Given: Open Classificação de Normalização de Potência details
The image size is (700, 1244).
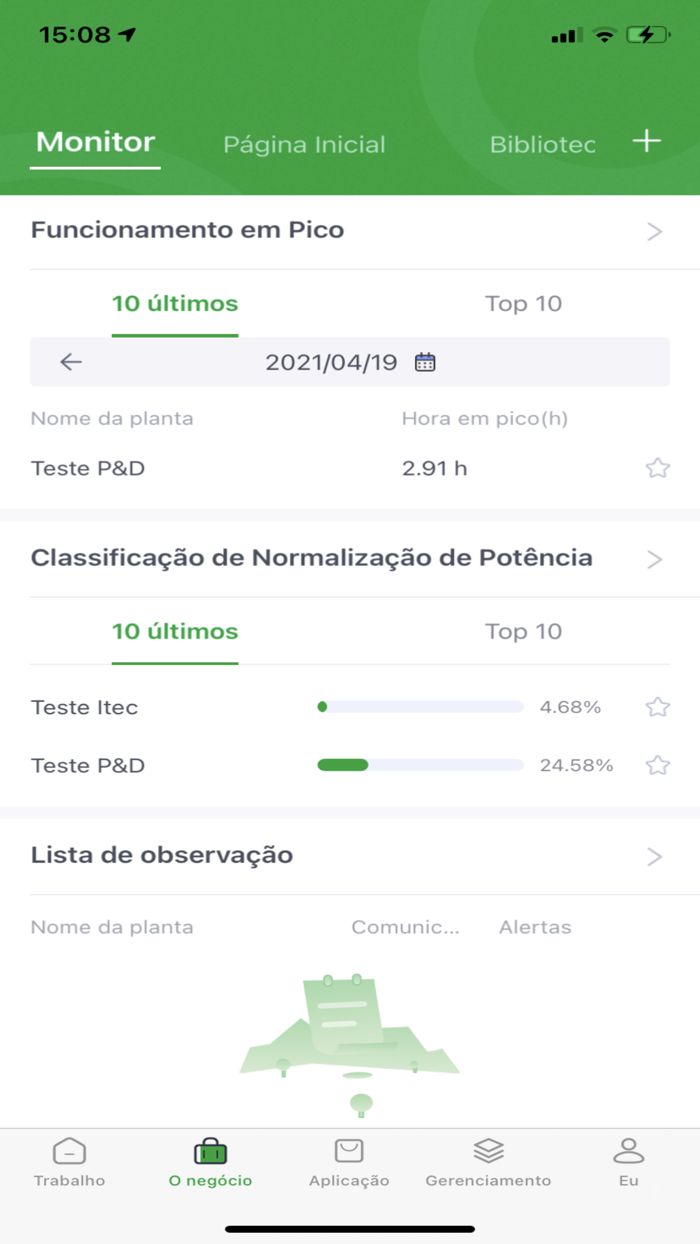Looking at the screenshot, I should [x=653, y=558].
